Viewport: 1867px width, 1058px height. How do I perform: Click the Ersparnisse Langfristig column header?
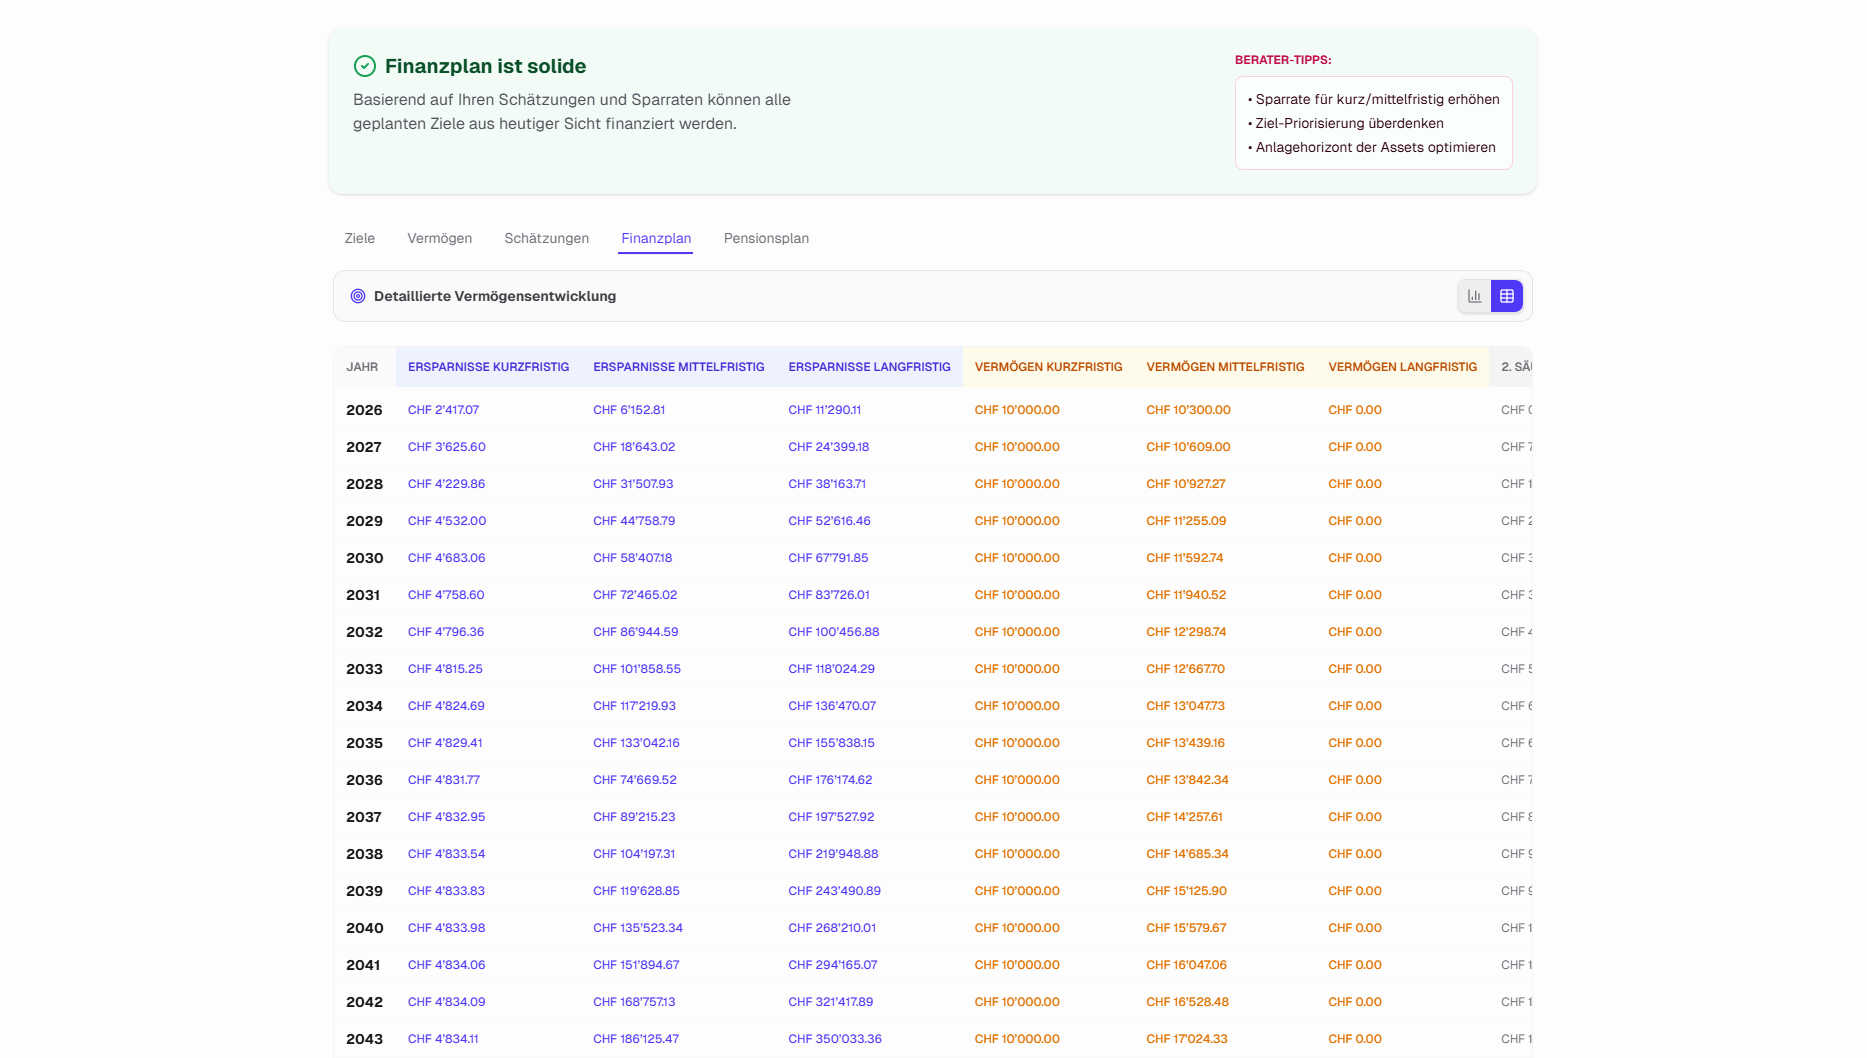[869, 367]
